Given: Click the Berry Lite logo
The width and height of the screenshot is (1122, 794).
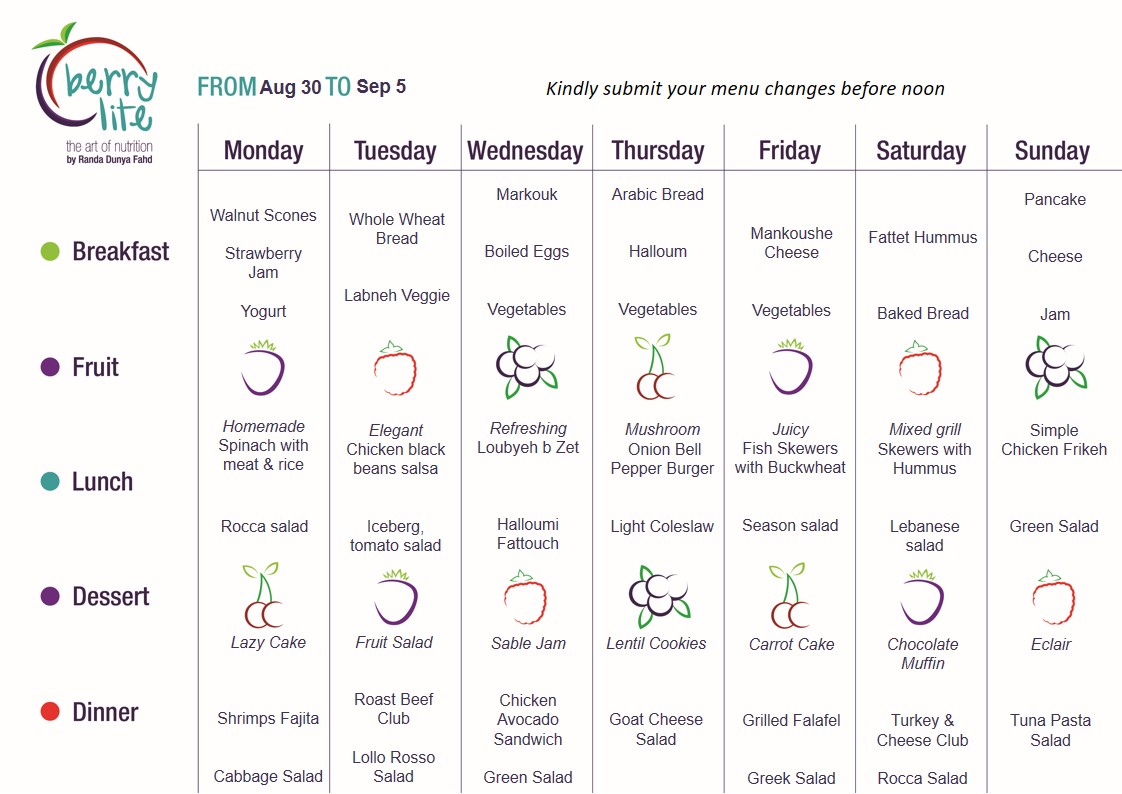Looking at the screenshot, I should [95, 94].
